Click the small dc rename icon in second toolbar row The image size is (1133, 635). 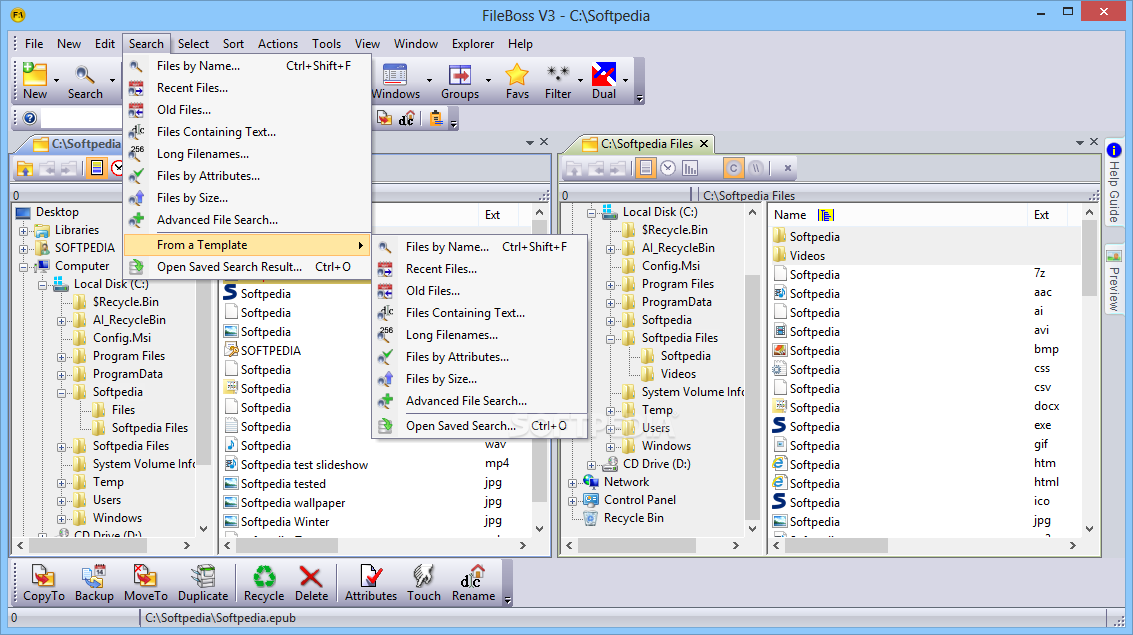(x=407, y=118)
